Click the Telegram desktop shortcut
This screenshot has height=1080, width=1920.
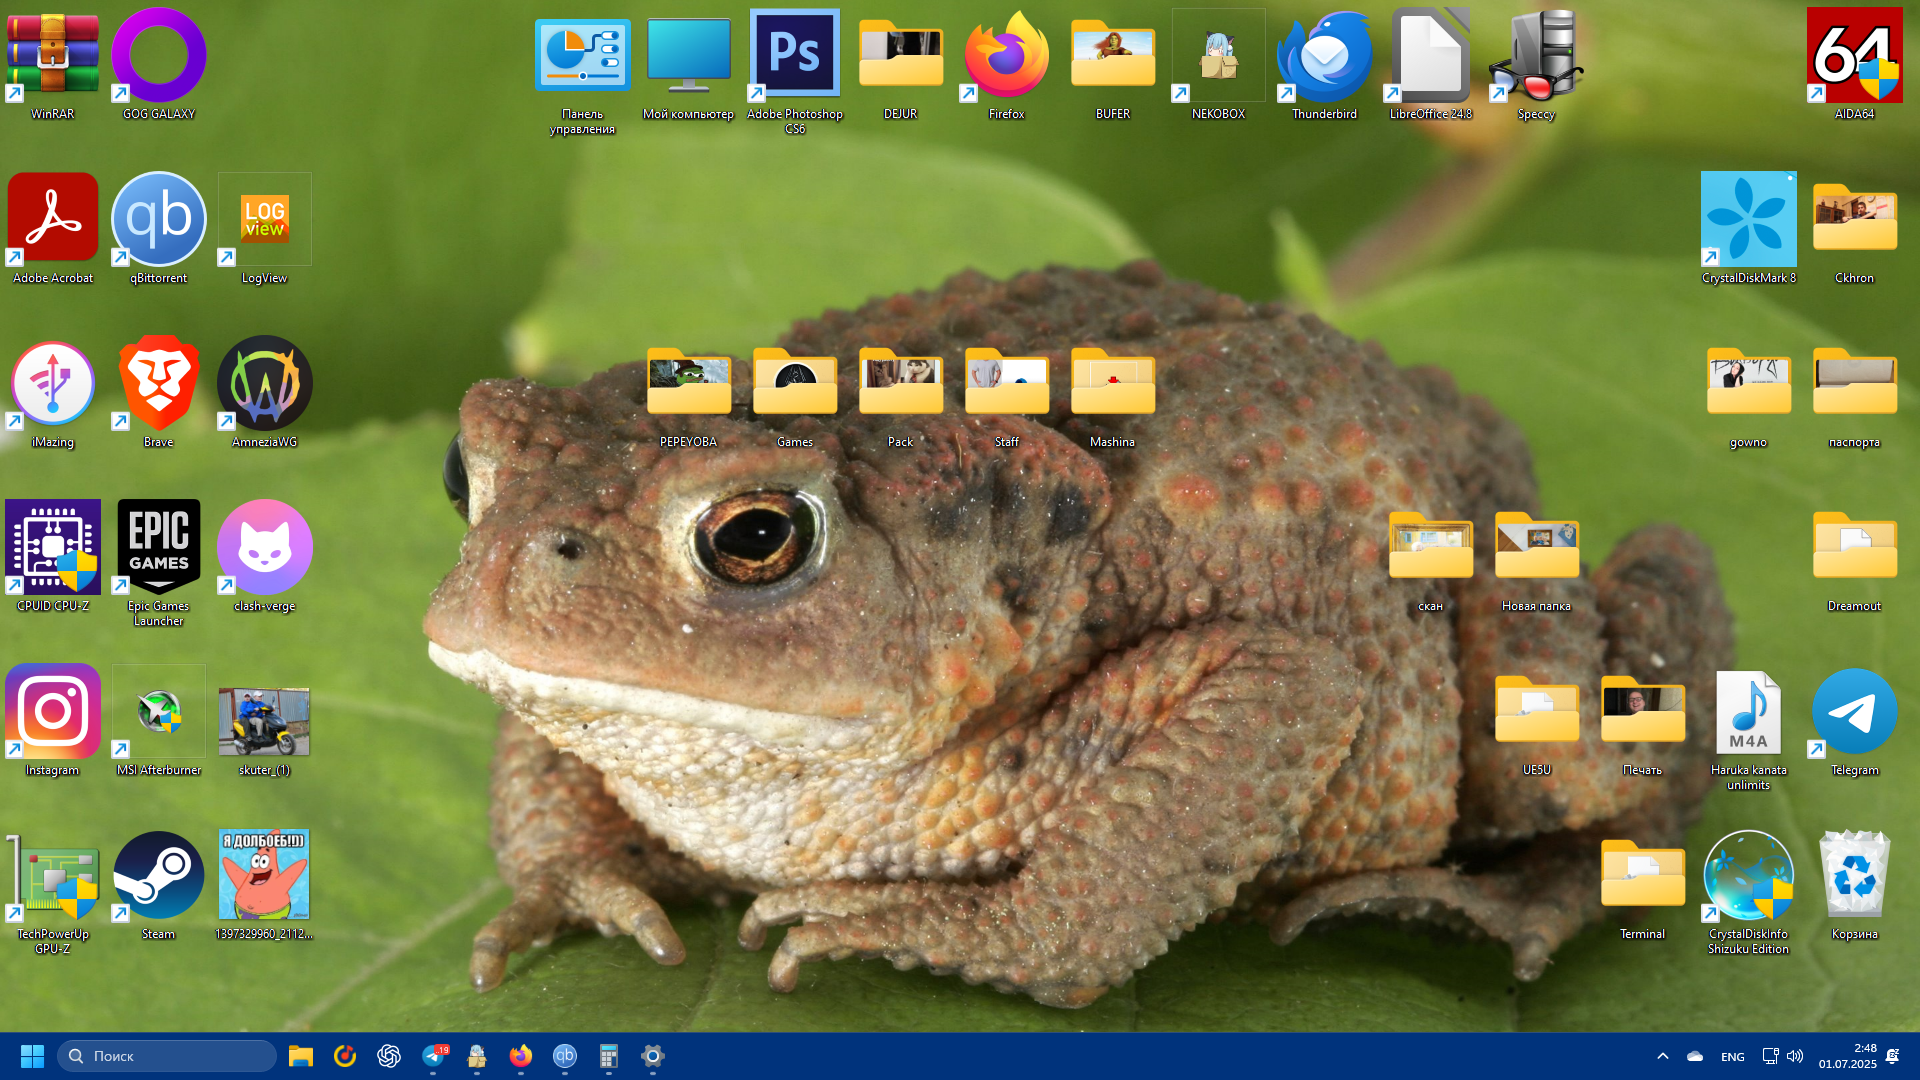point(1854,711)
